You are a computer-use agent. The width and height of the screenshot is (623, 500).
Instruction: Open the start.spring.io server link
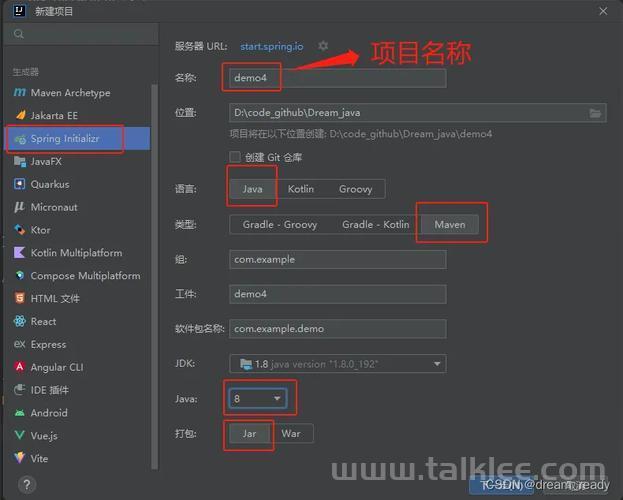[x=272, y=47]
